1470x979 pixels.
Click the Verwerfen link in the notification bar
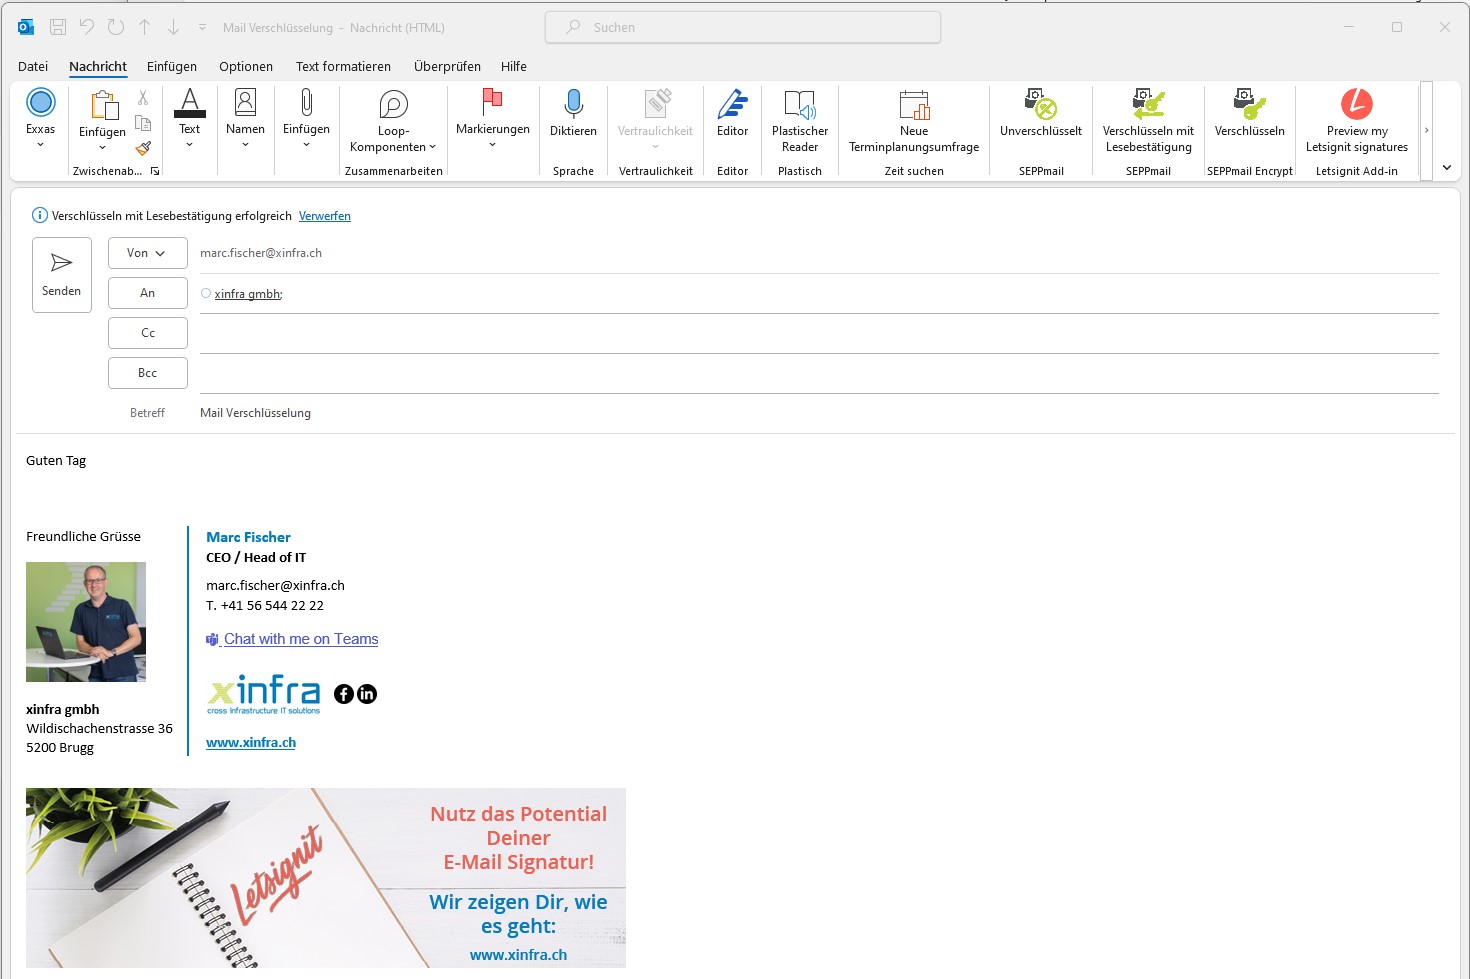pos(324,215)
